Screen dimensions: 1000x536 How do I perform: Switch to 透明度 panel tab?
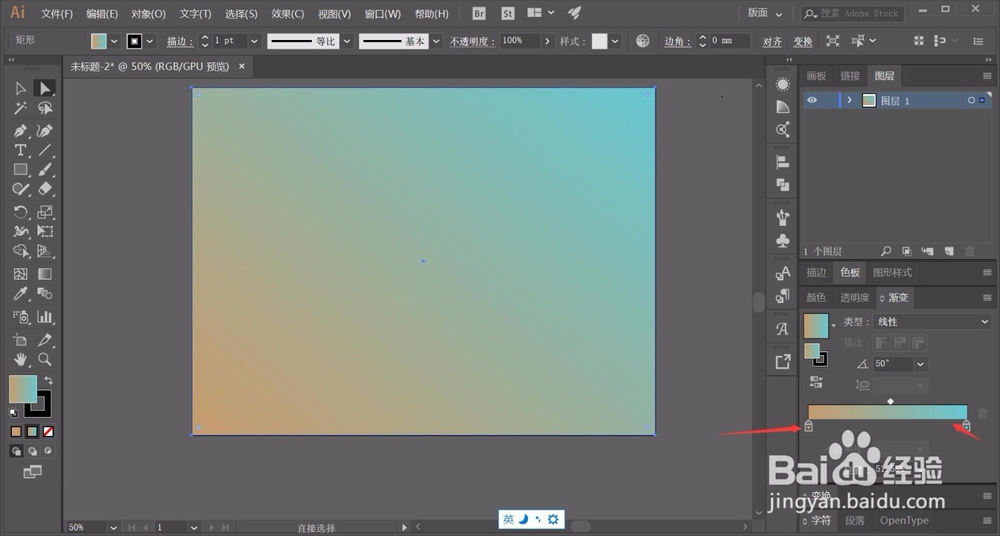(x=855, y=297)
